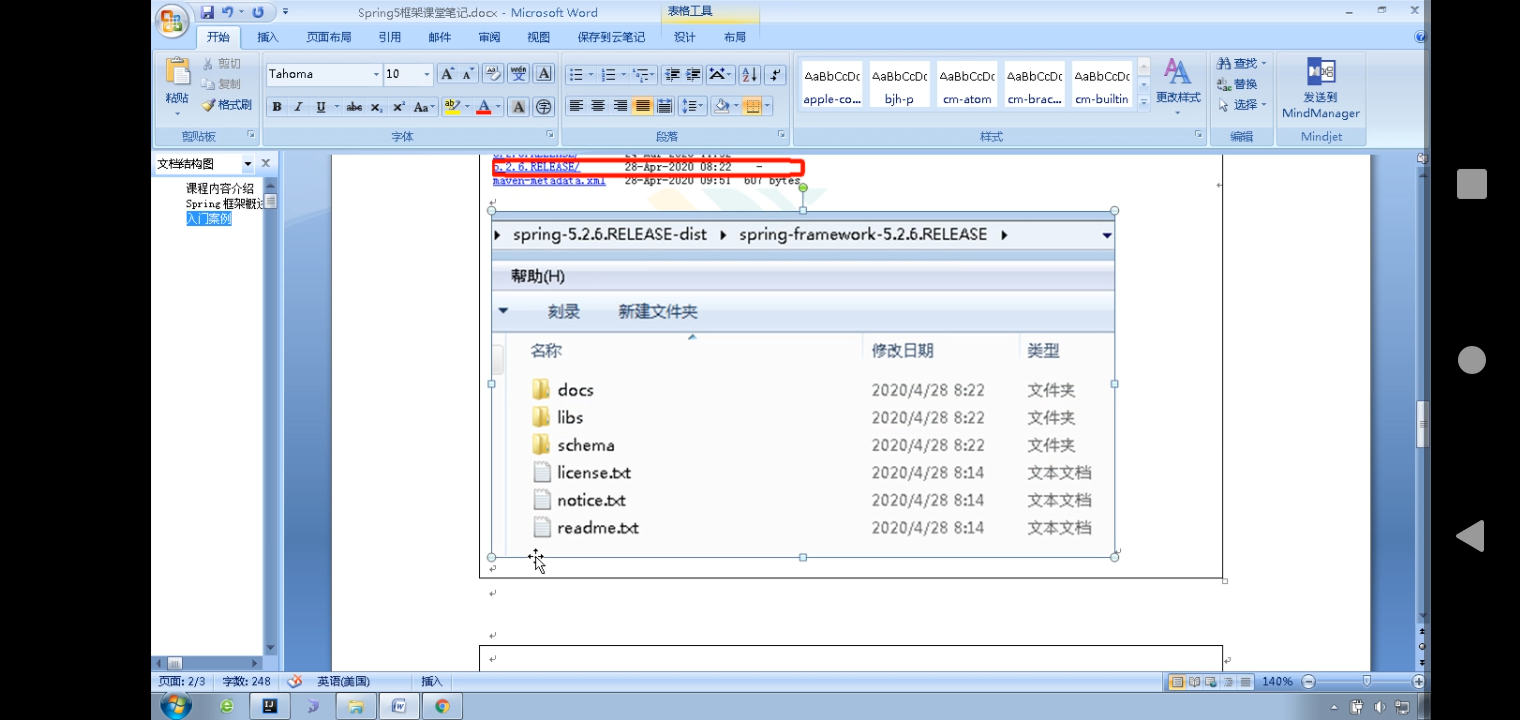Open the Phonetic Guide (wén) tool
1520x720 pixels.
(518, 74)
